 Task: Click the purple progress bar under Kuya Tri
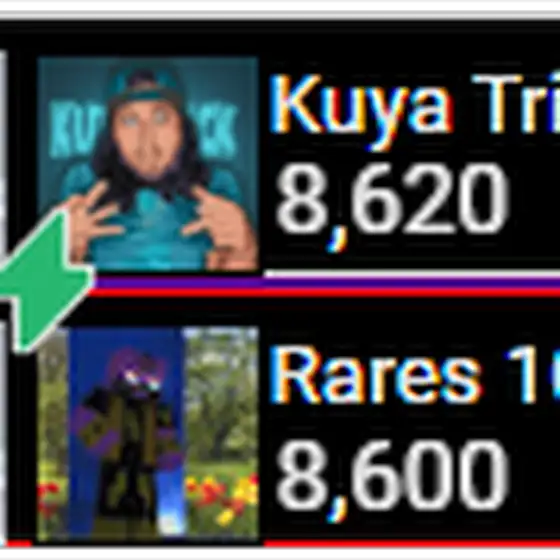(327, 282)
